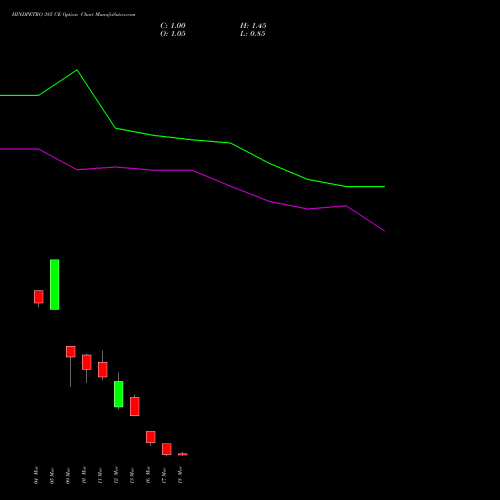The width and height of the screenshot is (500, 500).
Task: Click the red candle for 11 Mar
Action: click(x=103, y=369)
